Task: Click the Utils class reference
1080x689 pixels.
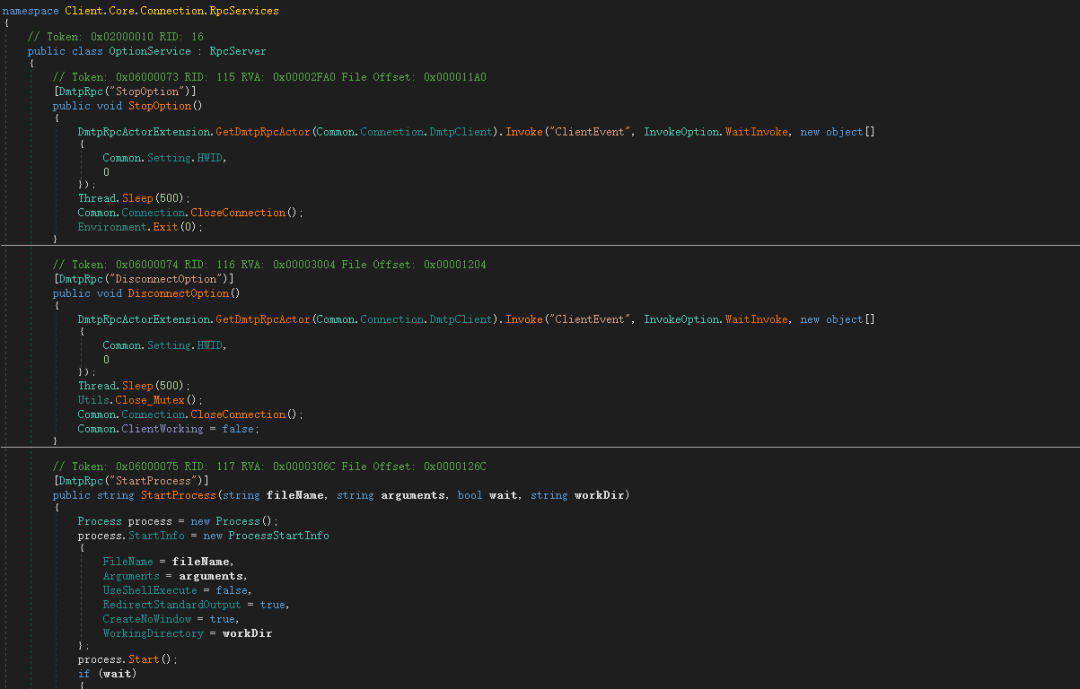Action: [93, 400]
